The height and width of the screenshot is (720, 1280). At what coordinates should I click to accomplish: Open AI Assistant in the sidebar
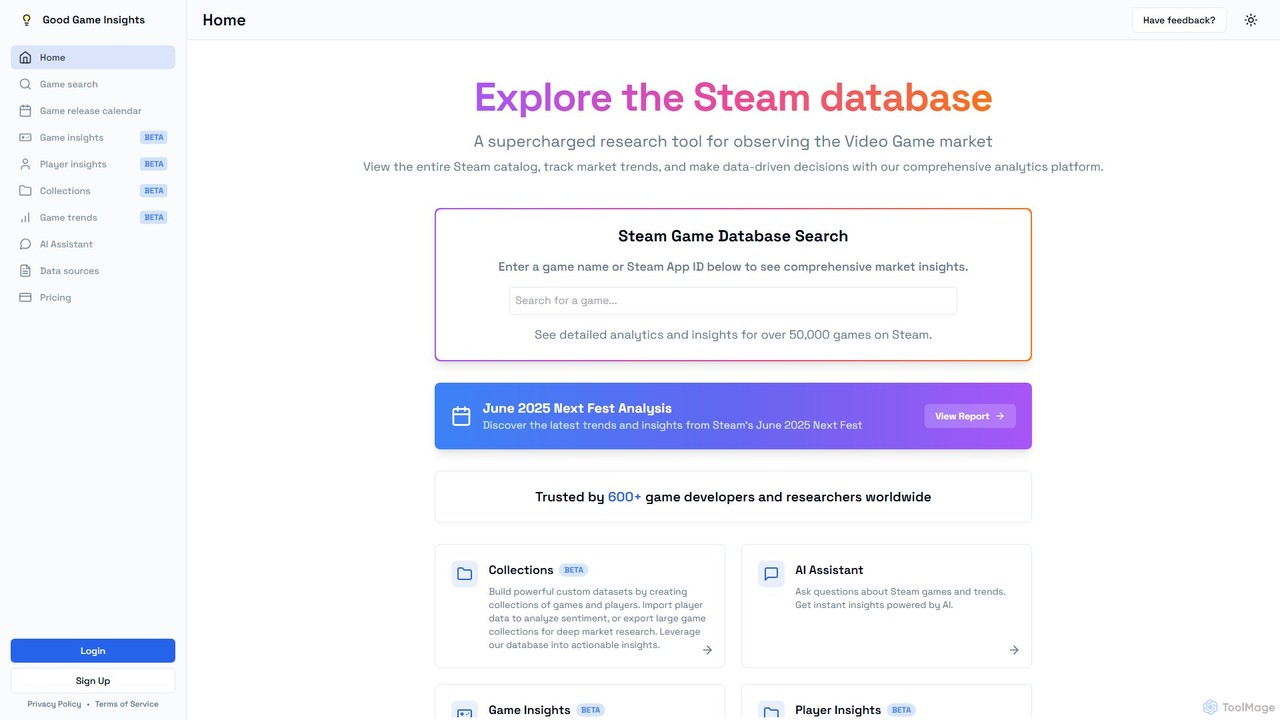[93, 244]
